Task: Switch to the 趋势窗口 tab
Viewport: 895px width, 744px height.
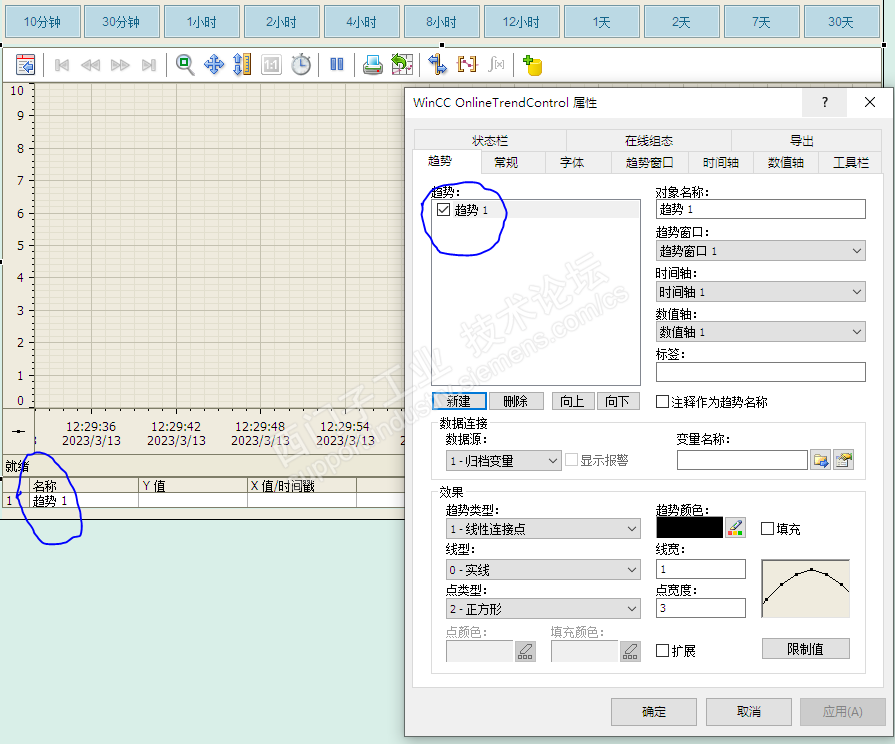Action: pos(650,163)
